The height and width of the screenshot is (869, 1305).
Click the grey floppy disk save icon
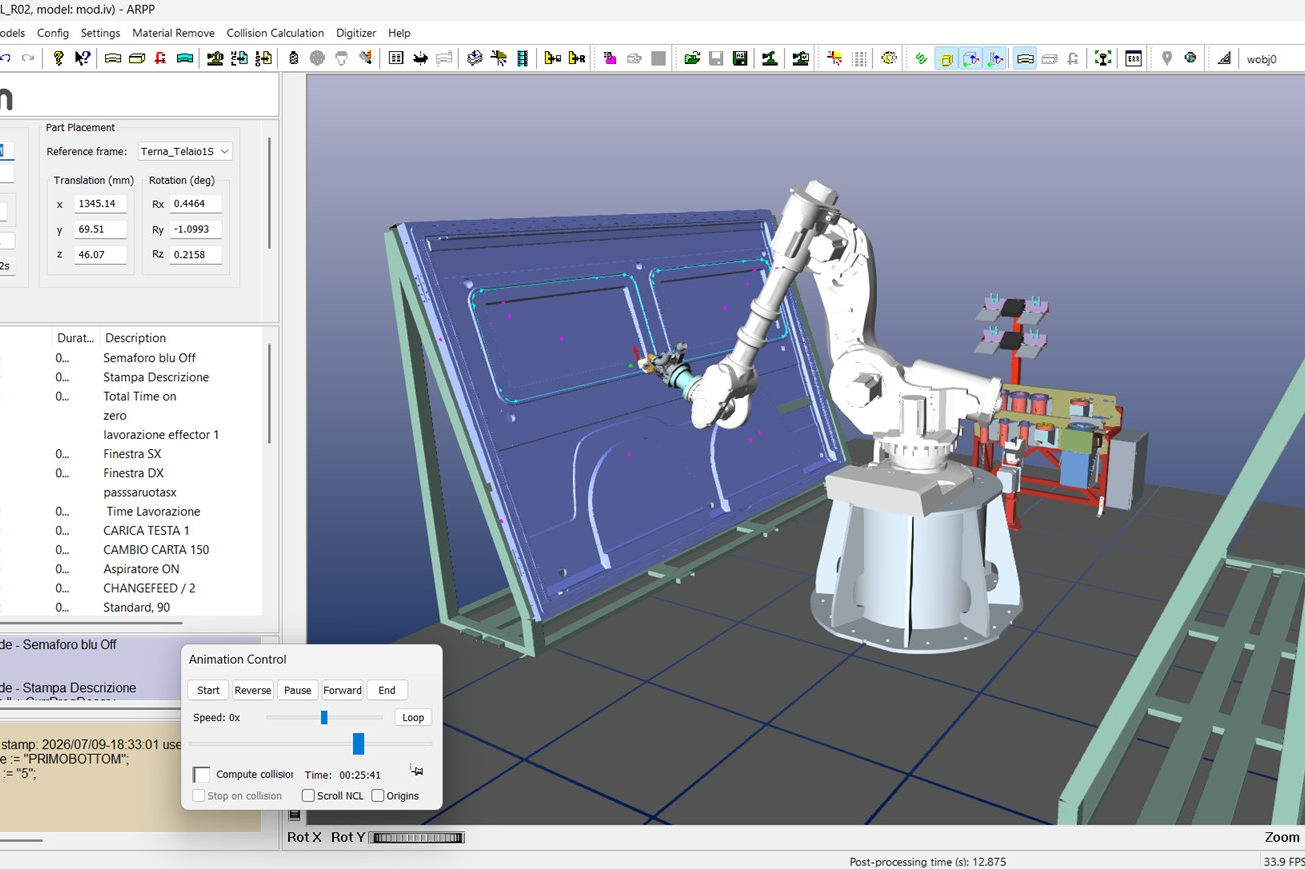716,59
